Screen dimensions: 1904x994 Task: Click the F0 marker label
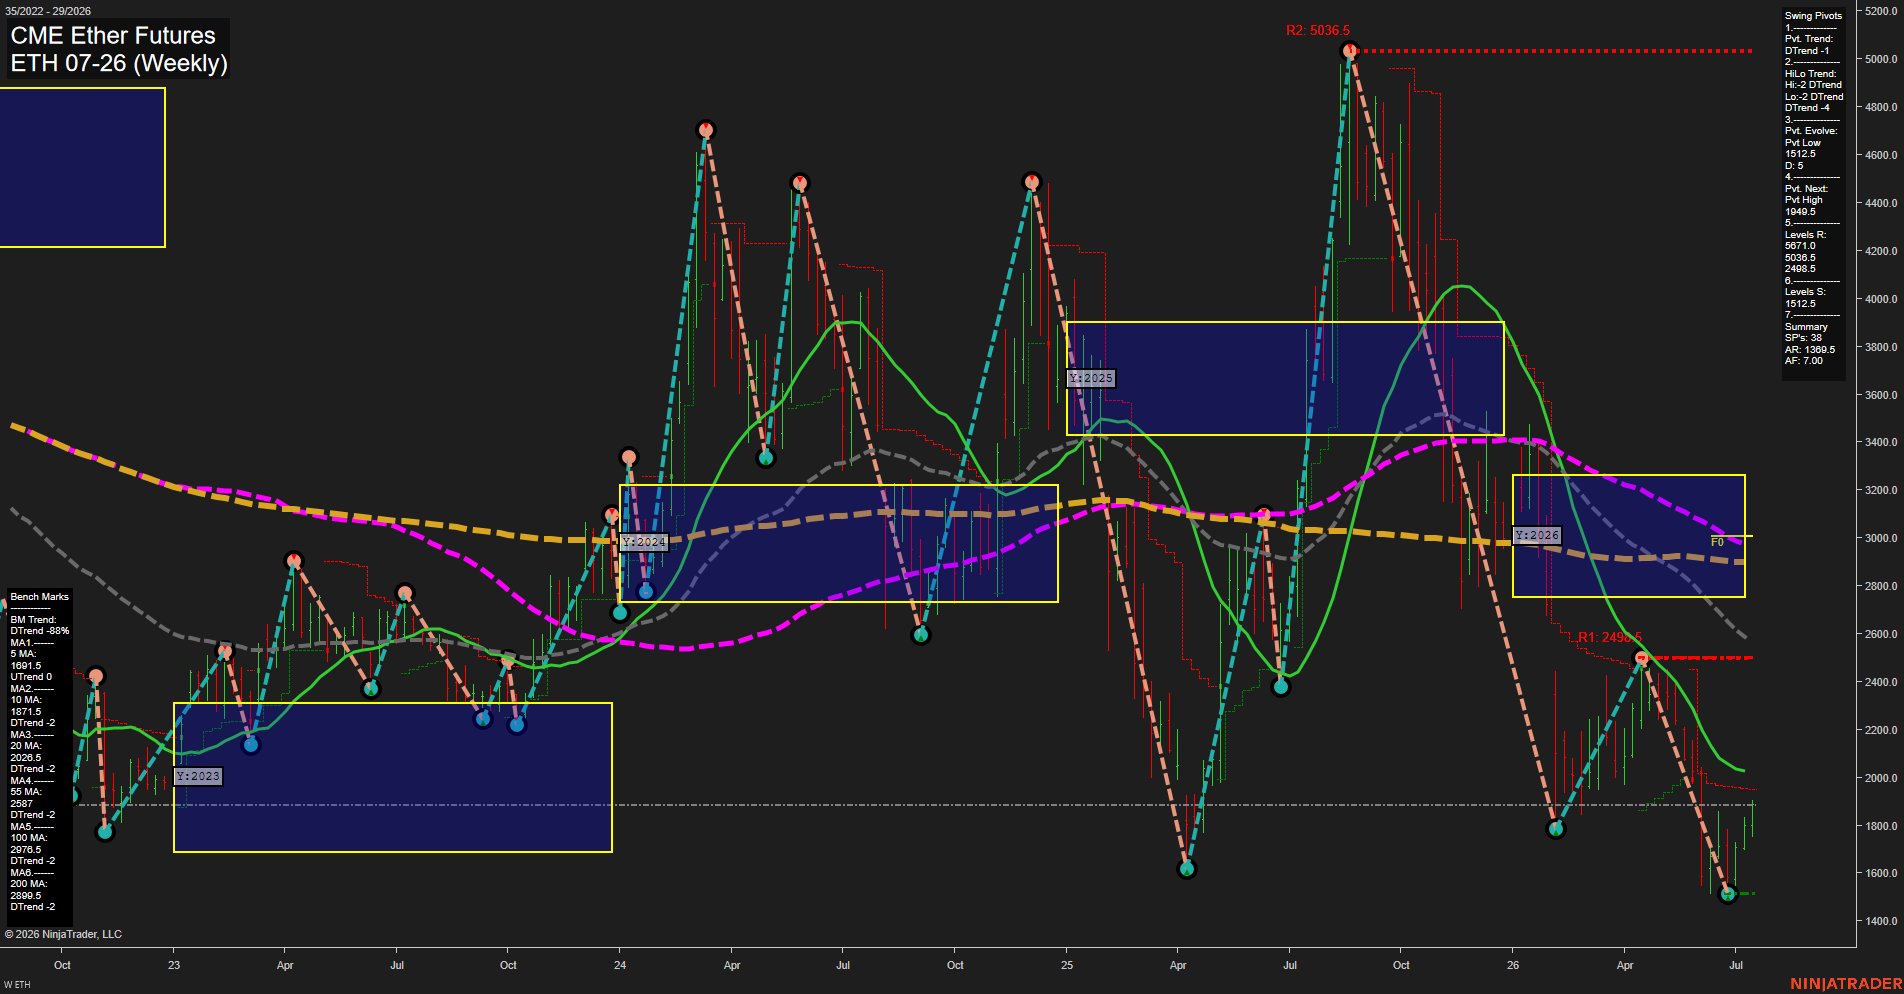click(x=1717, y=542)
